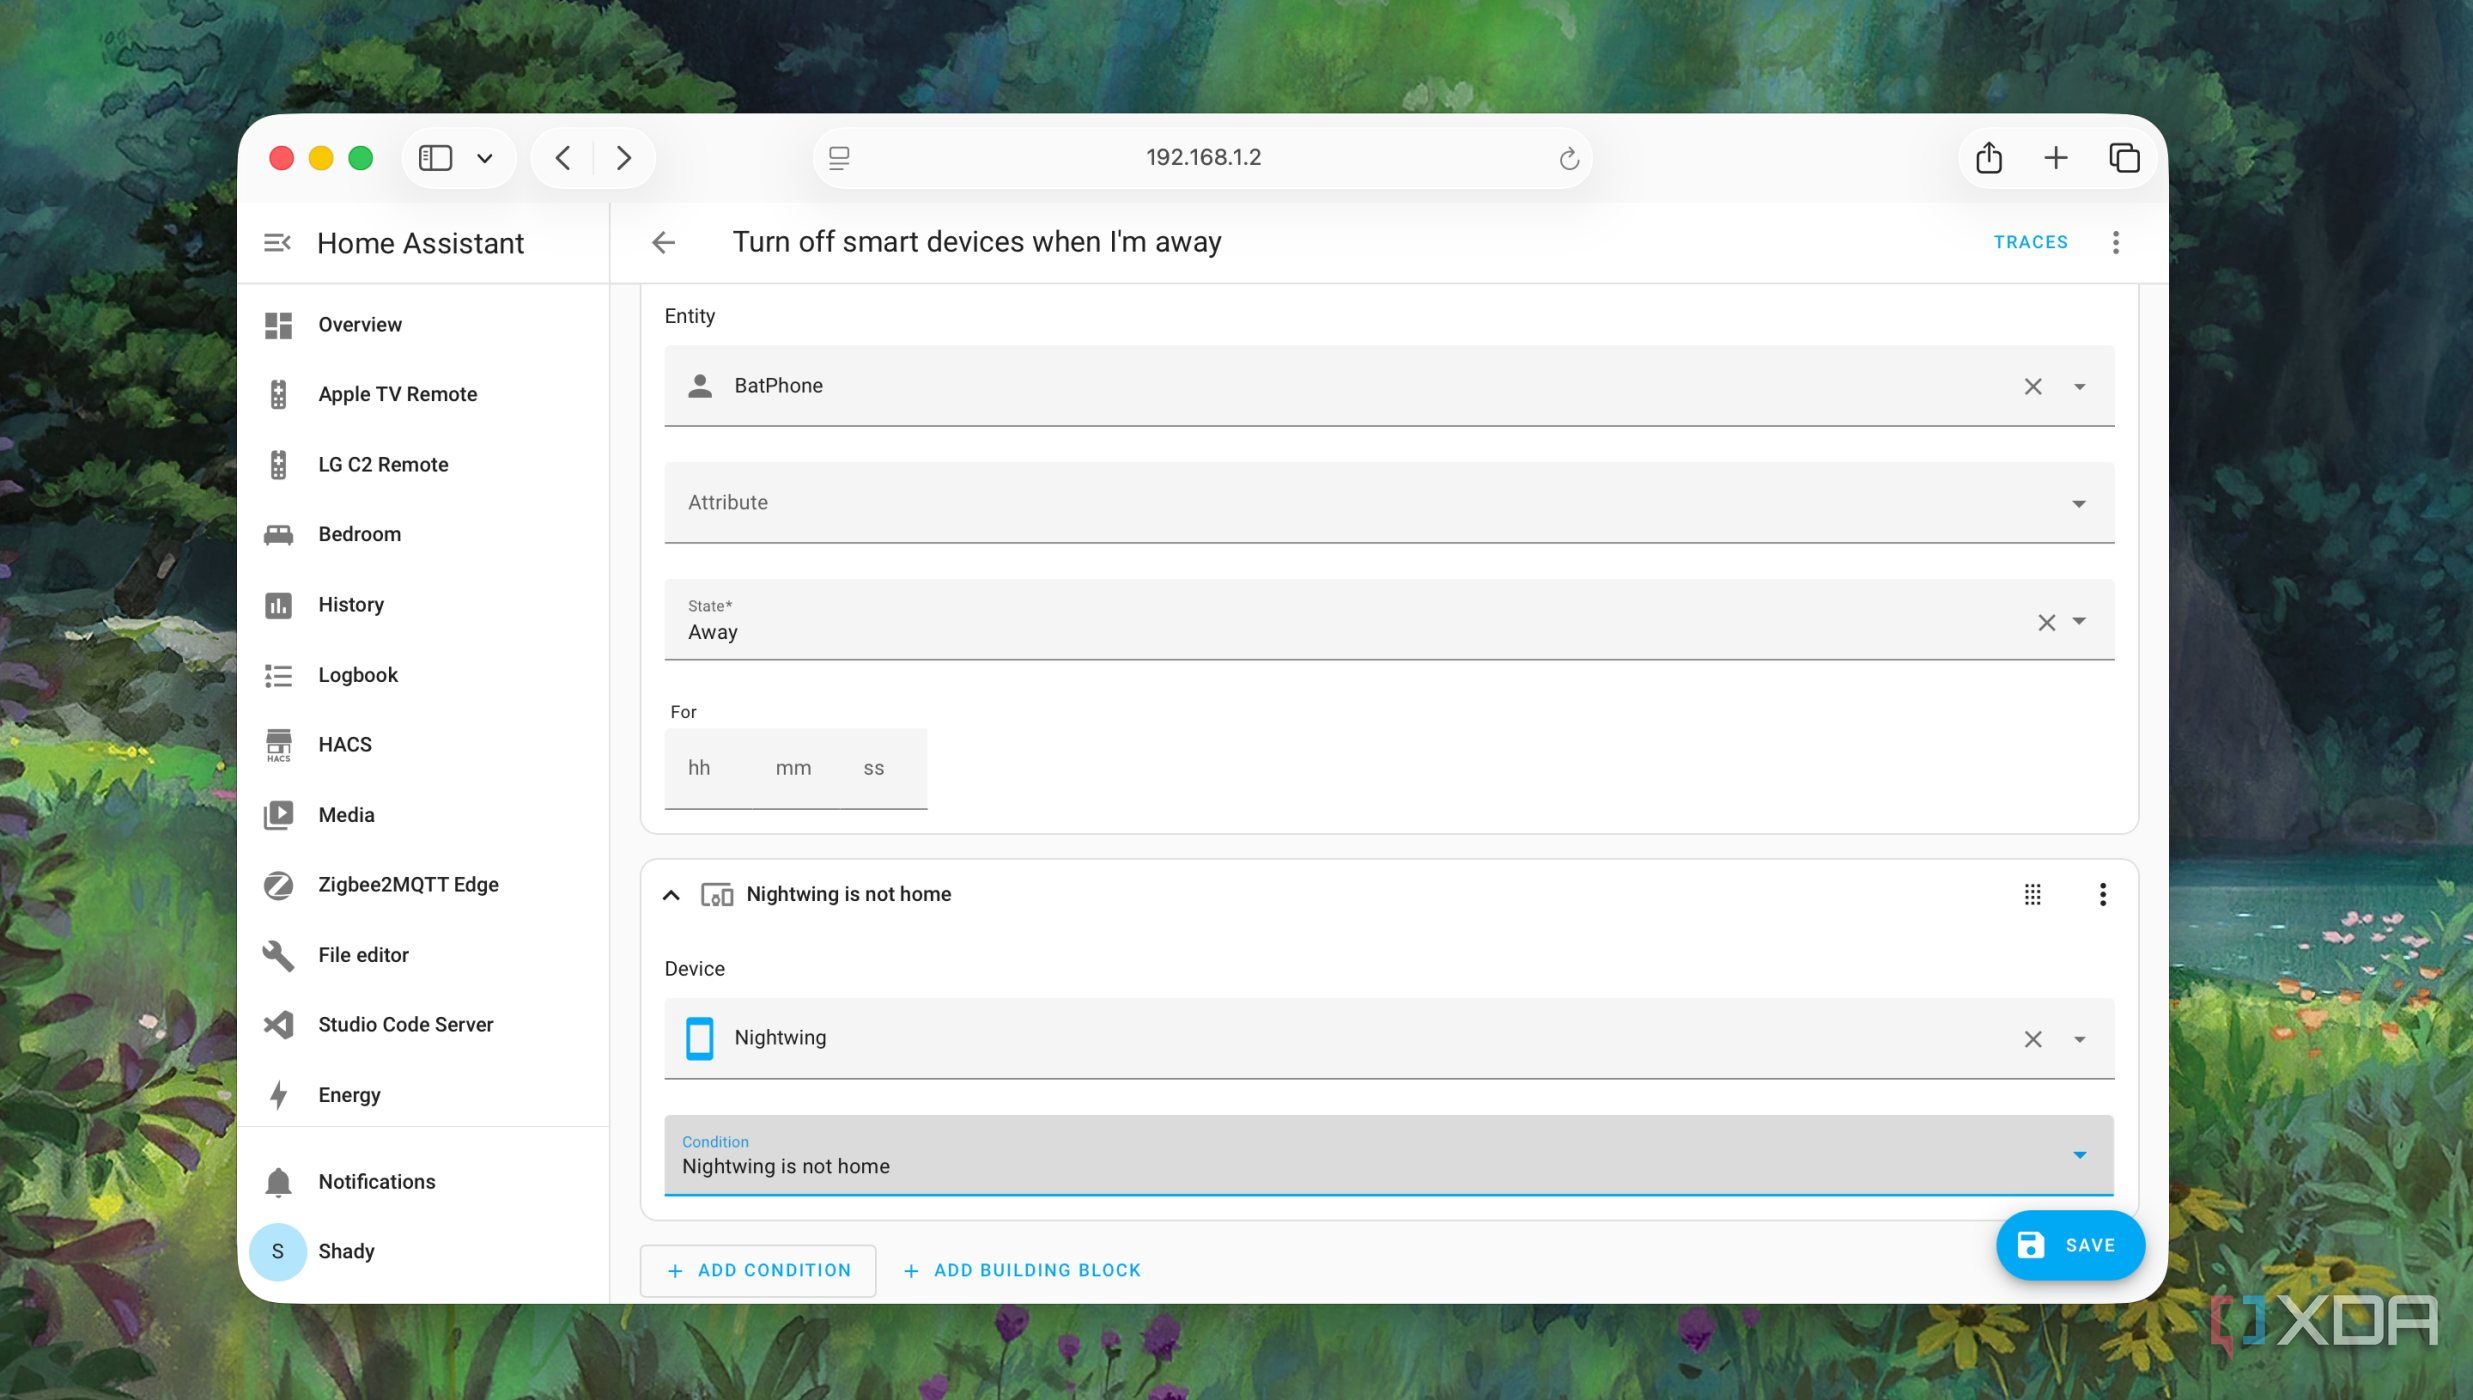The height and width of the screenshot is (1400, 2473).
Task: Open the TRACES view
Action: tap(2030, 242)
